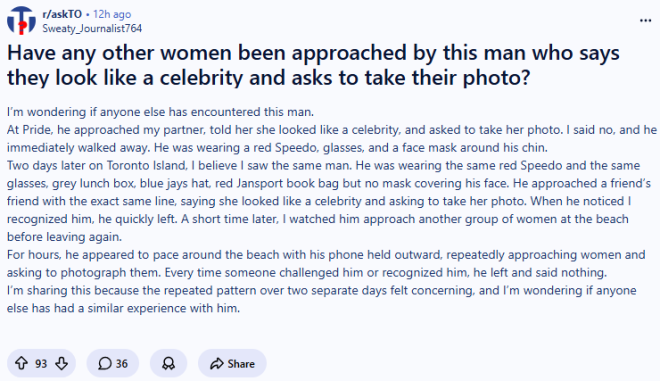Open the r/askTO subreddit link
This screenshot has height=381, width=660.
point(62,14)
